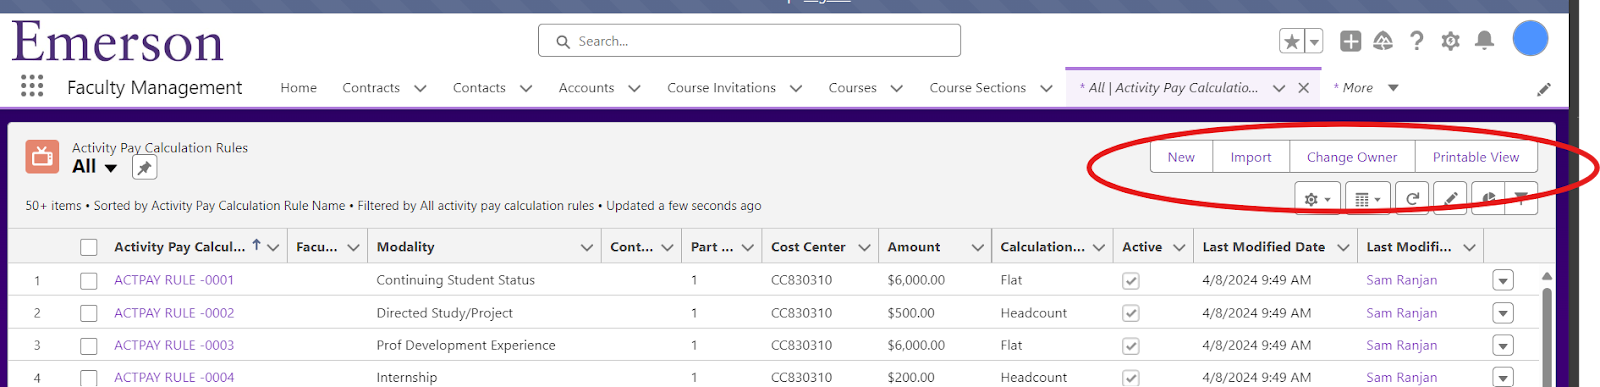Screen dimensions: 1600x387
Task: Select the checkbox for ACTPAY RULE -0003
Action: coord(89,346)
